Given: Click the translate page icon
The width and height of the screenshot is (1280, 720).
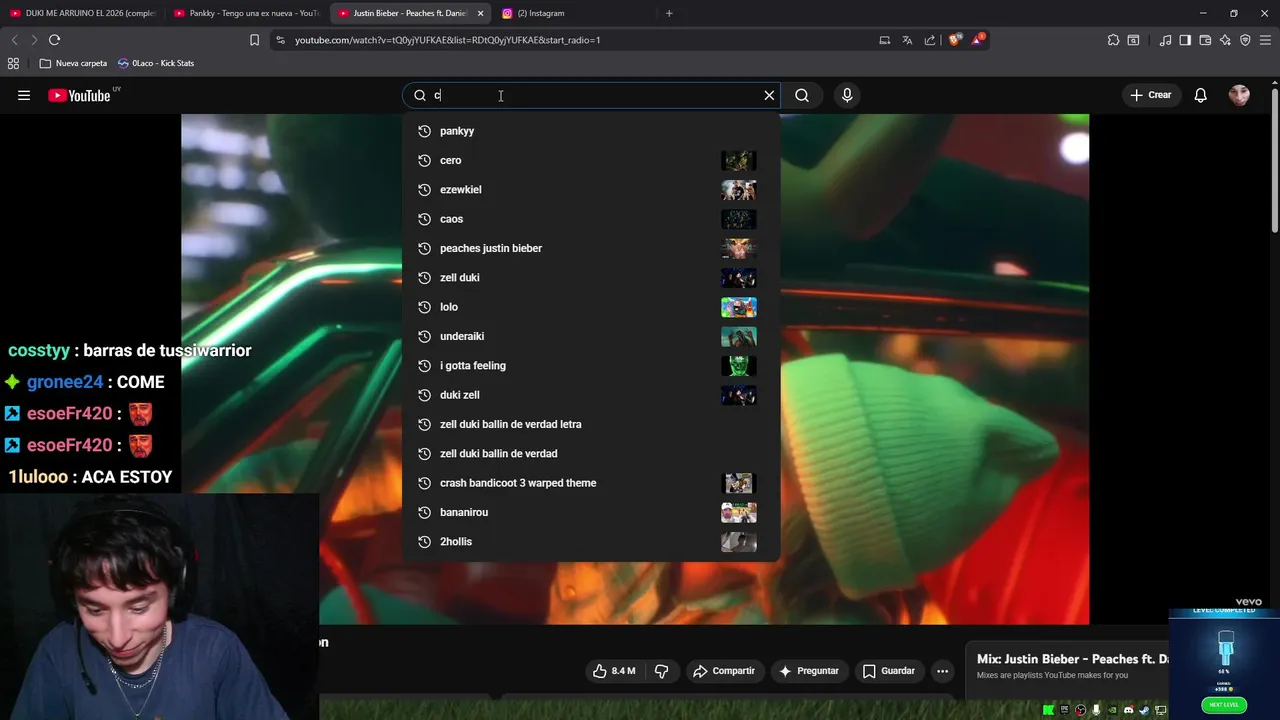Looking at the screenshot, I should point(907,40).
